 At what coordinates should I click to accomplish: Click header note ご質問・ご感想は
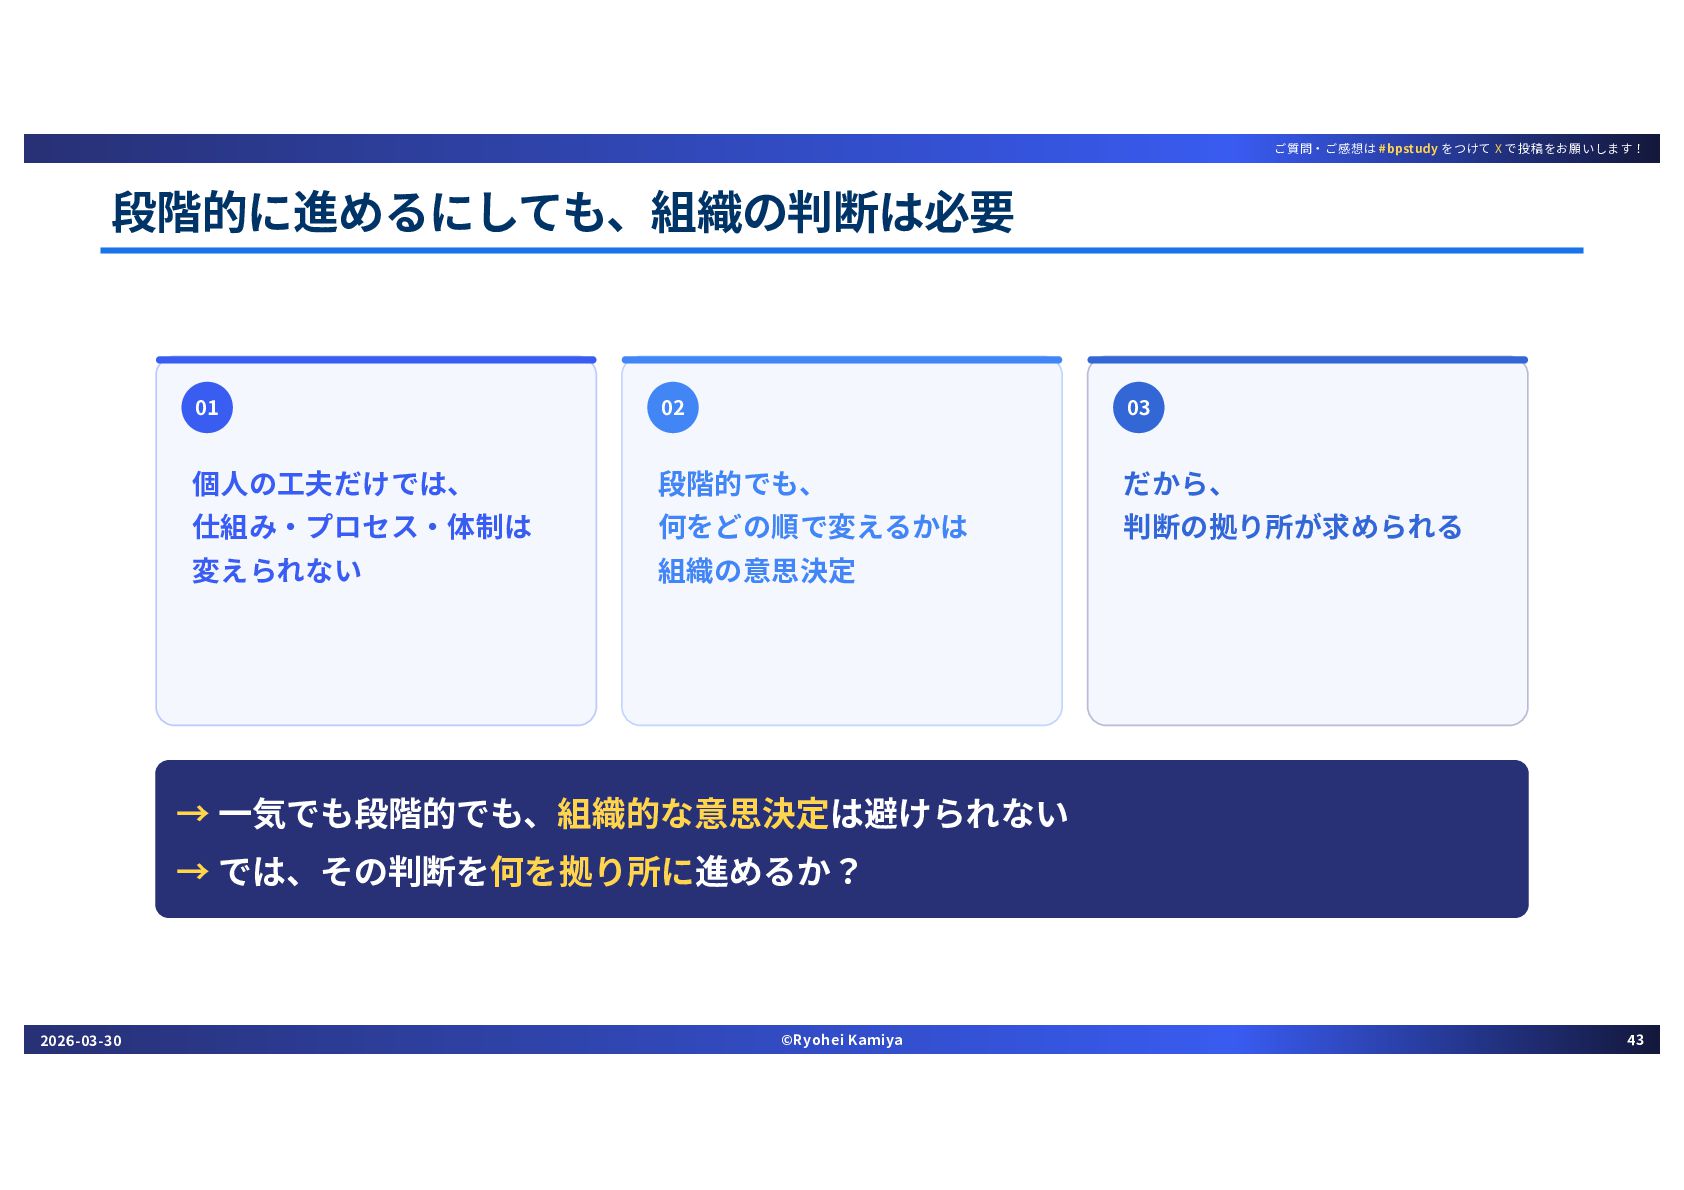point(1325,148)
